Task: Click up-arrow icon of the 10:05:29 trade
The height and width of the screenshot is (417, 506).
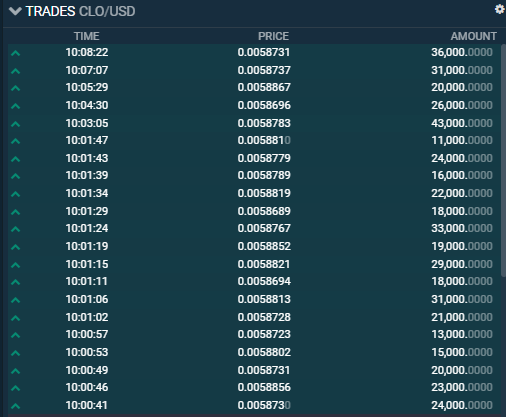Action: 15,88
